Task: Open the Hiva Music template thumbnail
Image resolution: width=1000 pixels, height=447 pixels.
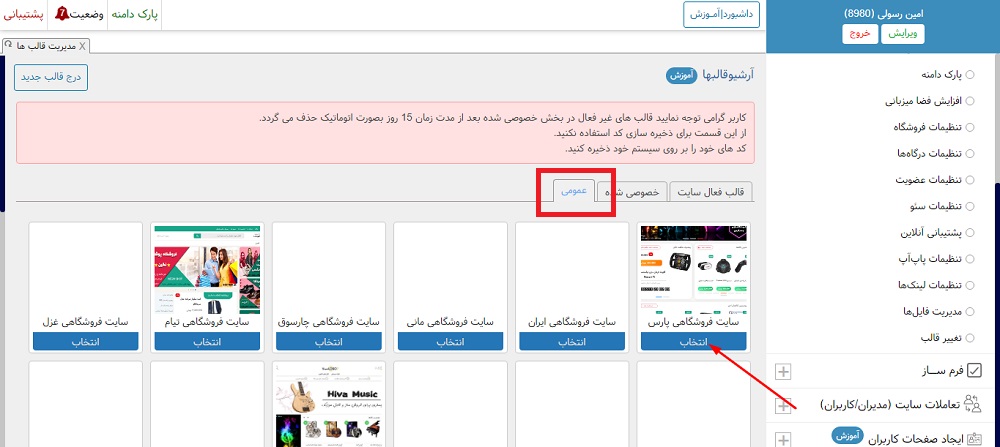Action: [329, 405]
